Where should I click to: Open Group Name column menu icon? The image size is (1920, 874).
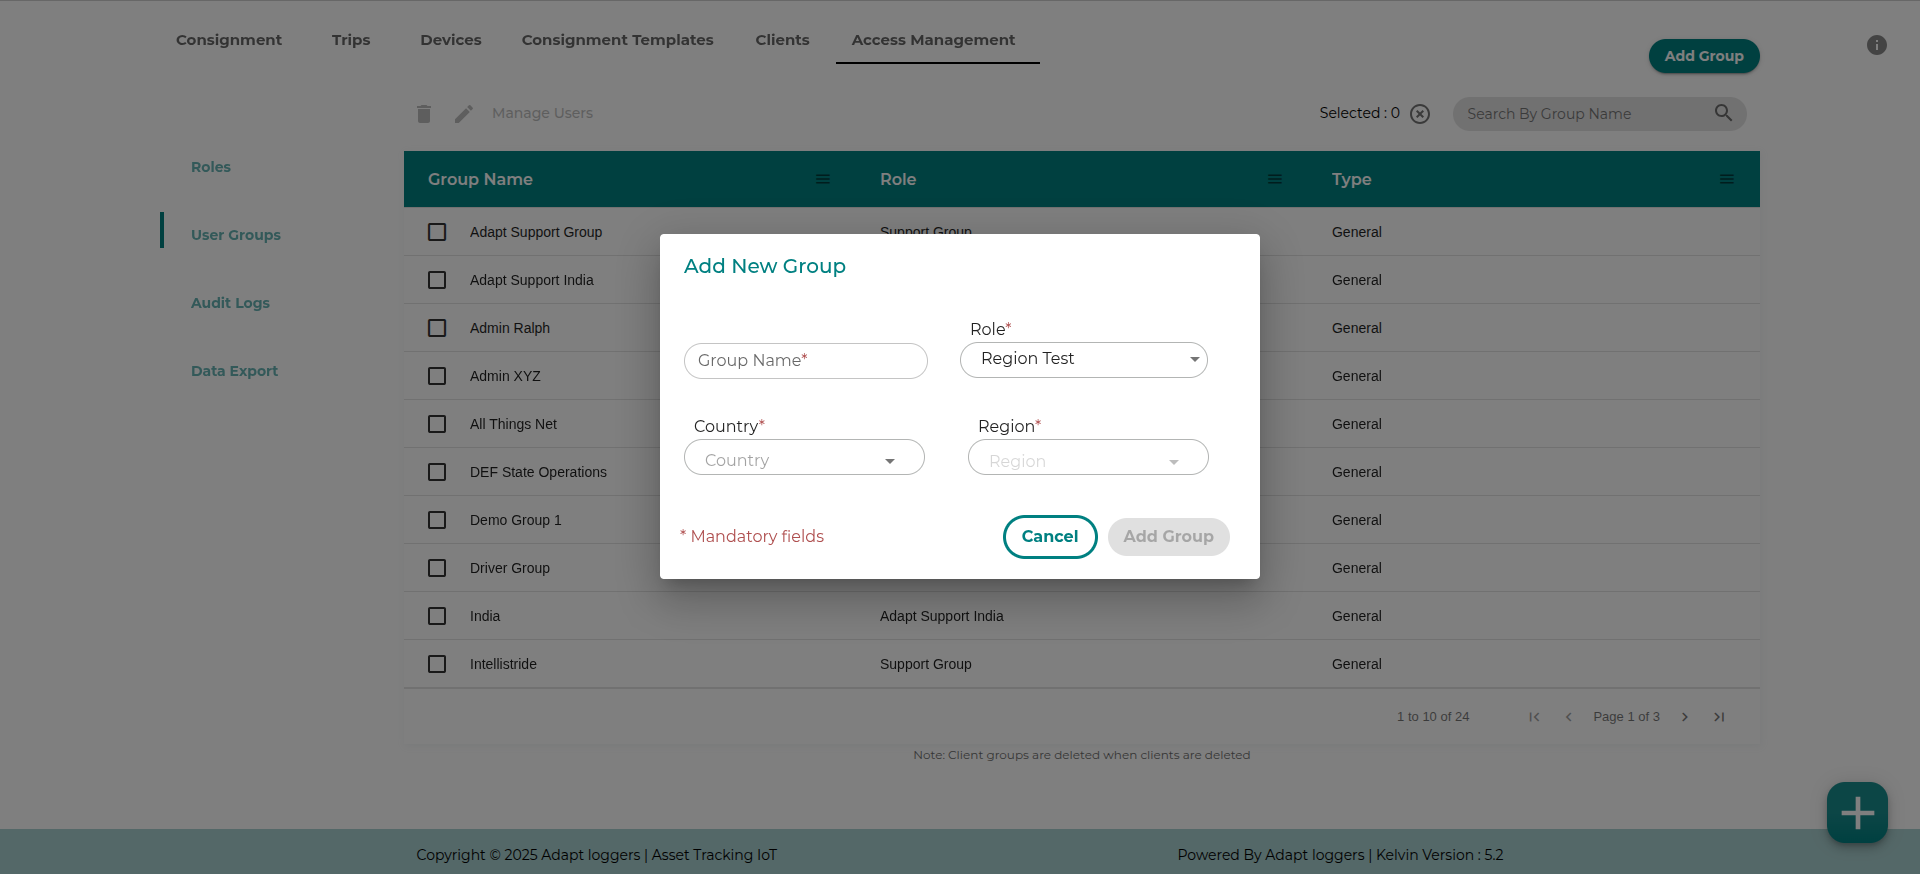pos(823,179)
